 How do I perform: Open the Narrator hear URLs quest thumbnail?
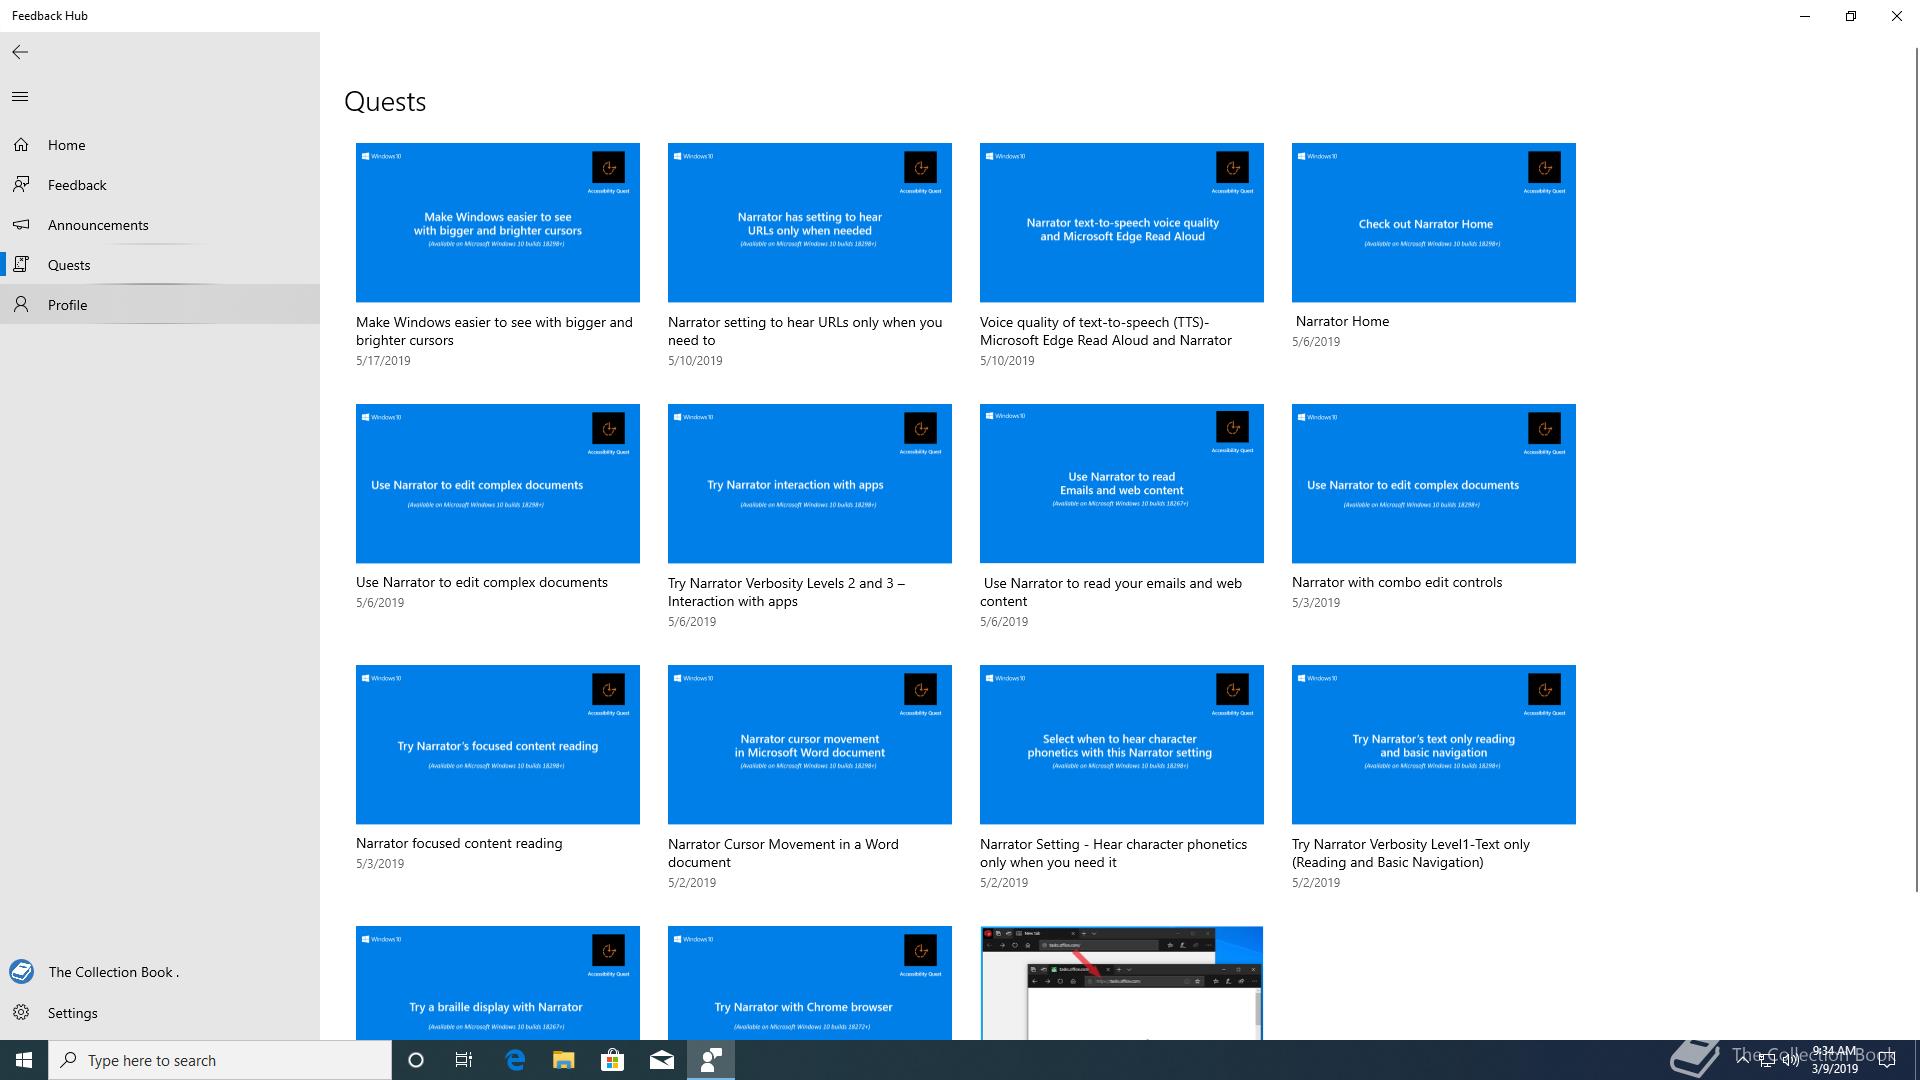[x=810, y=222]
